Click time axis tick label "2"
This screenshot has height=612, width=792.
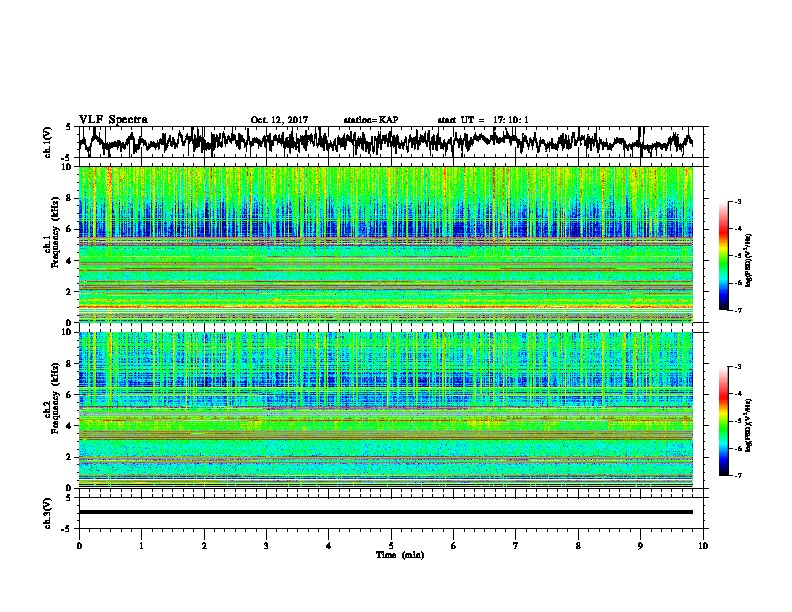click(x=204, y=546)
